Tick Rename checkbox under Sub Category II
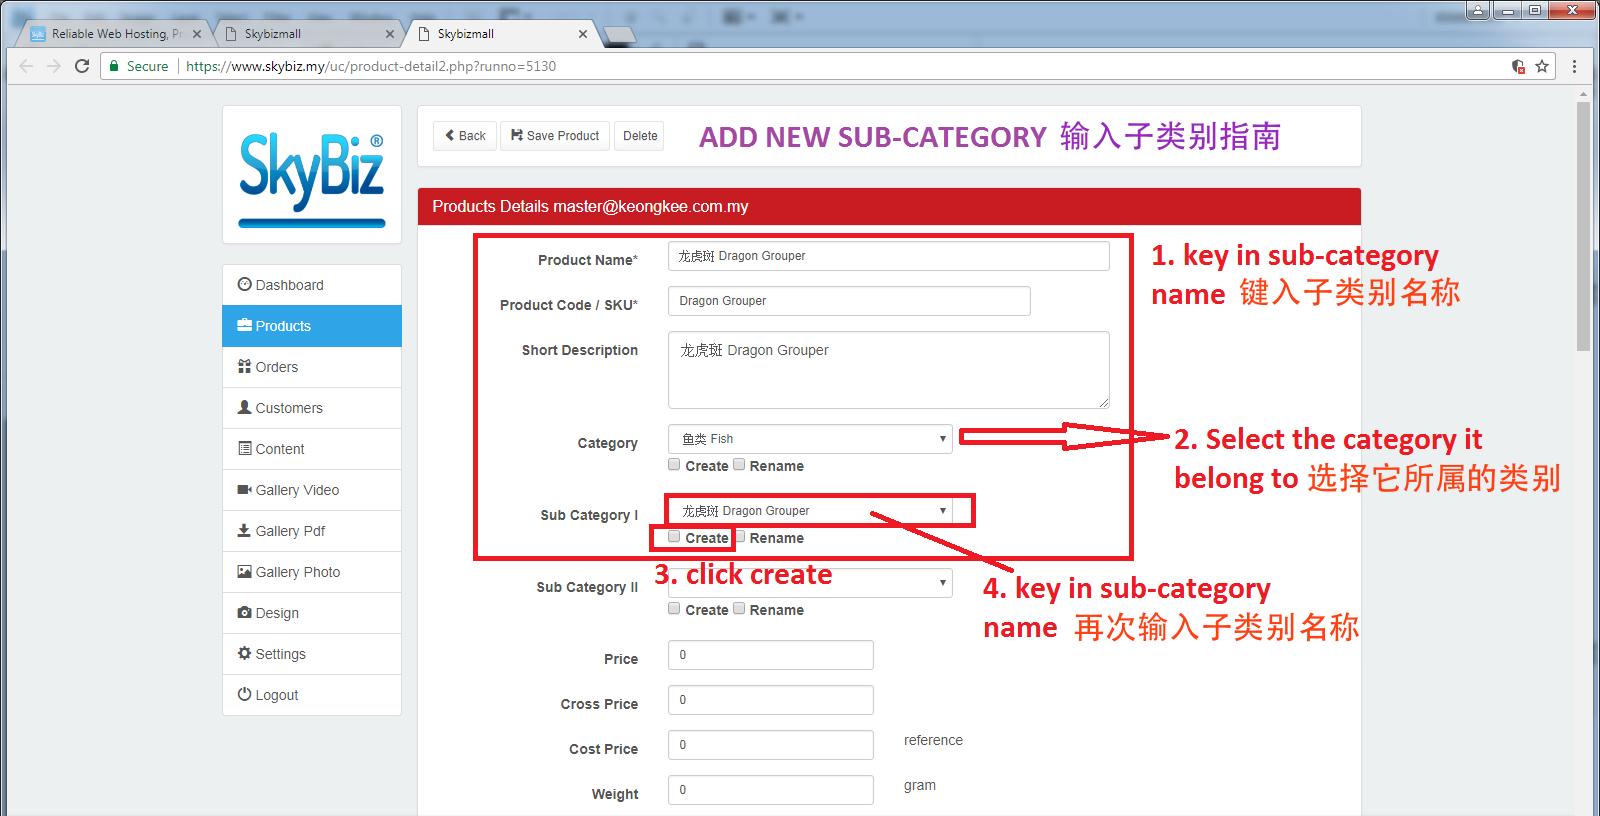Viewport: 1600px width, 816px height. tap(739, 609)
